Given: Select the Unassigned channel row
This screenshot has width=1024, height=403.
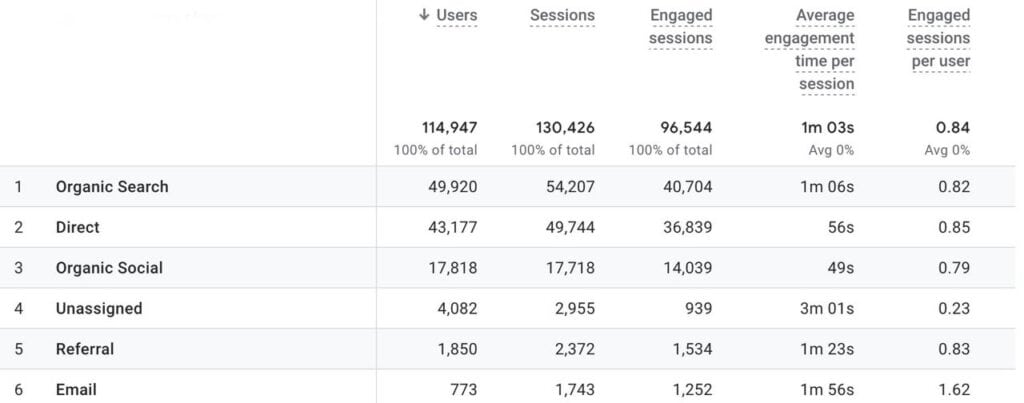Looking at the screenshot, I should (x=99, y=309).
